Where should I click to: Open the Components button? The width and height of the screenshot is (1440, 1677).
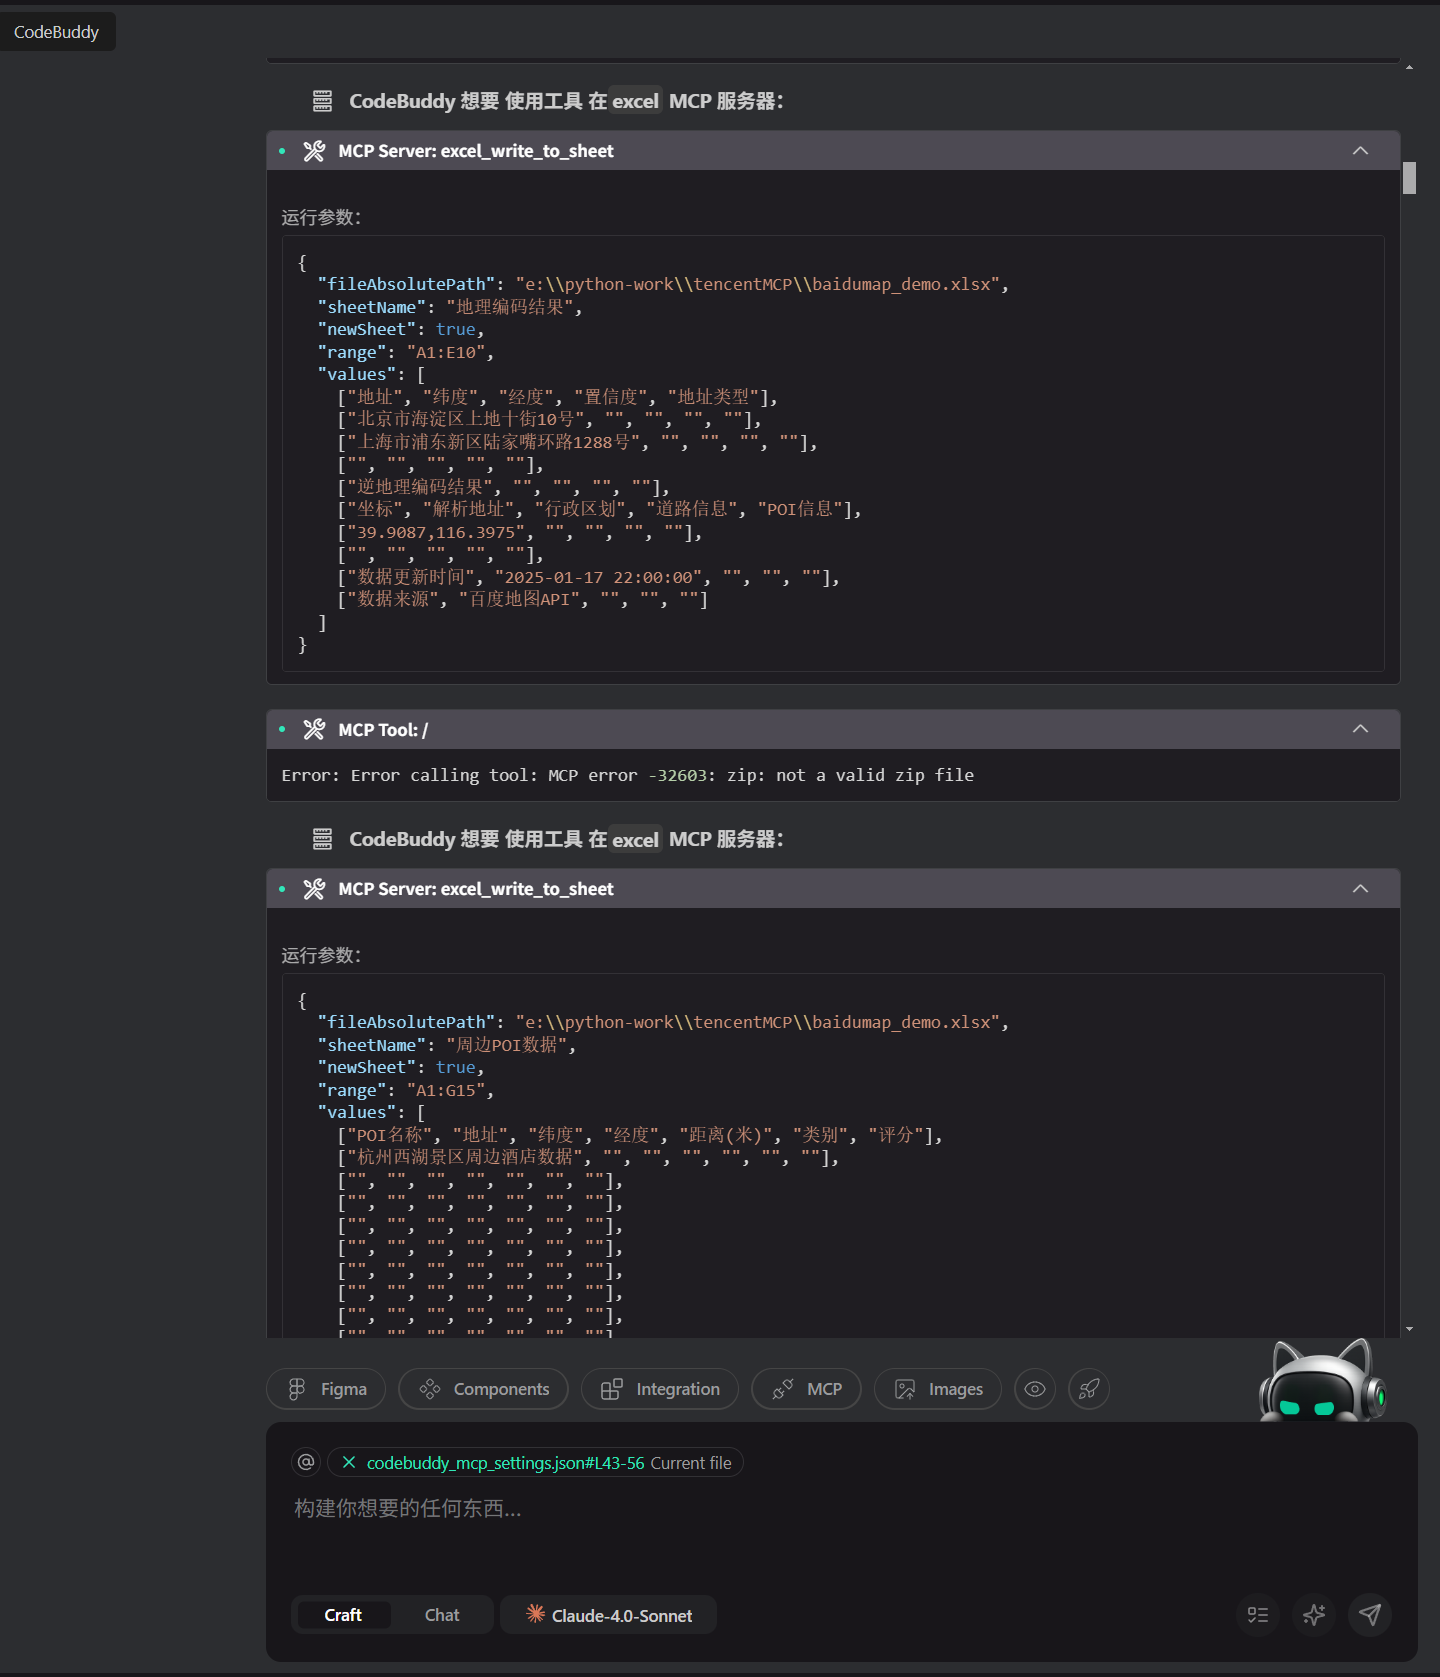(x=483, y=1389)
